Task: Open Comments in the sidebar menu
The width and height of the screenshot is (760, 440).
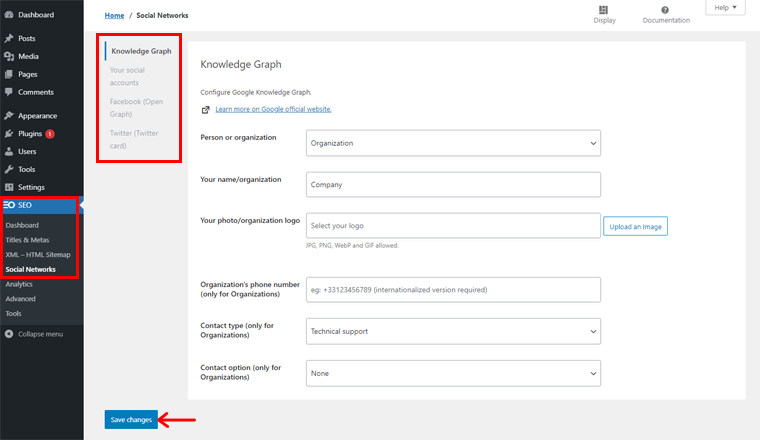Action: (36, 92)
